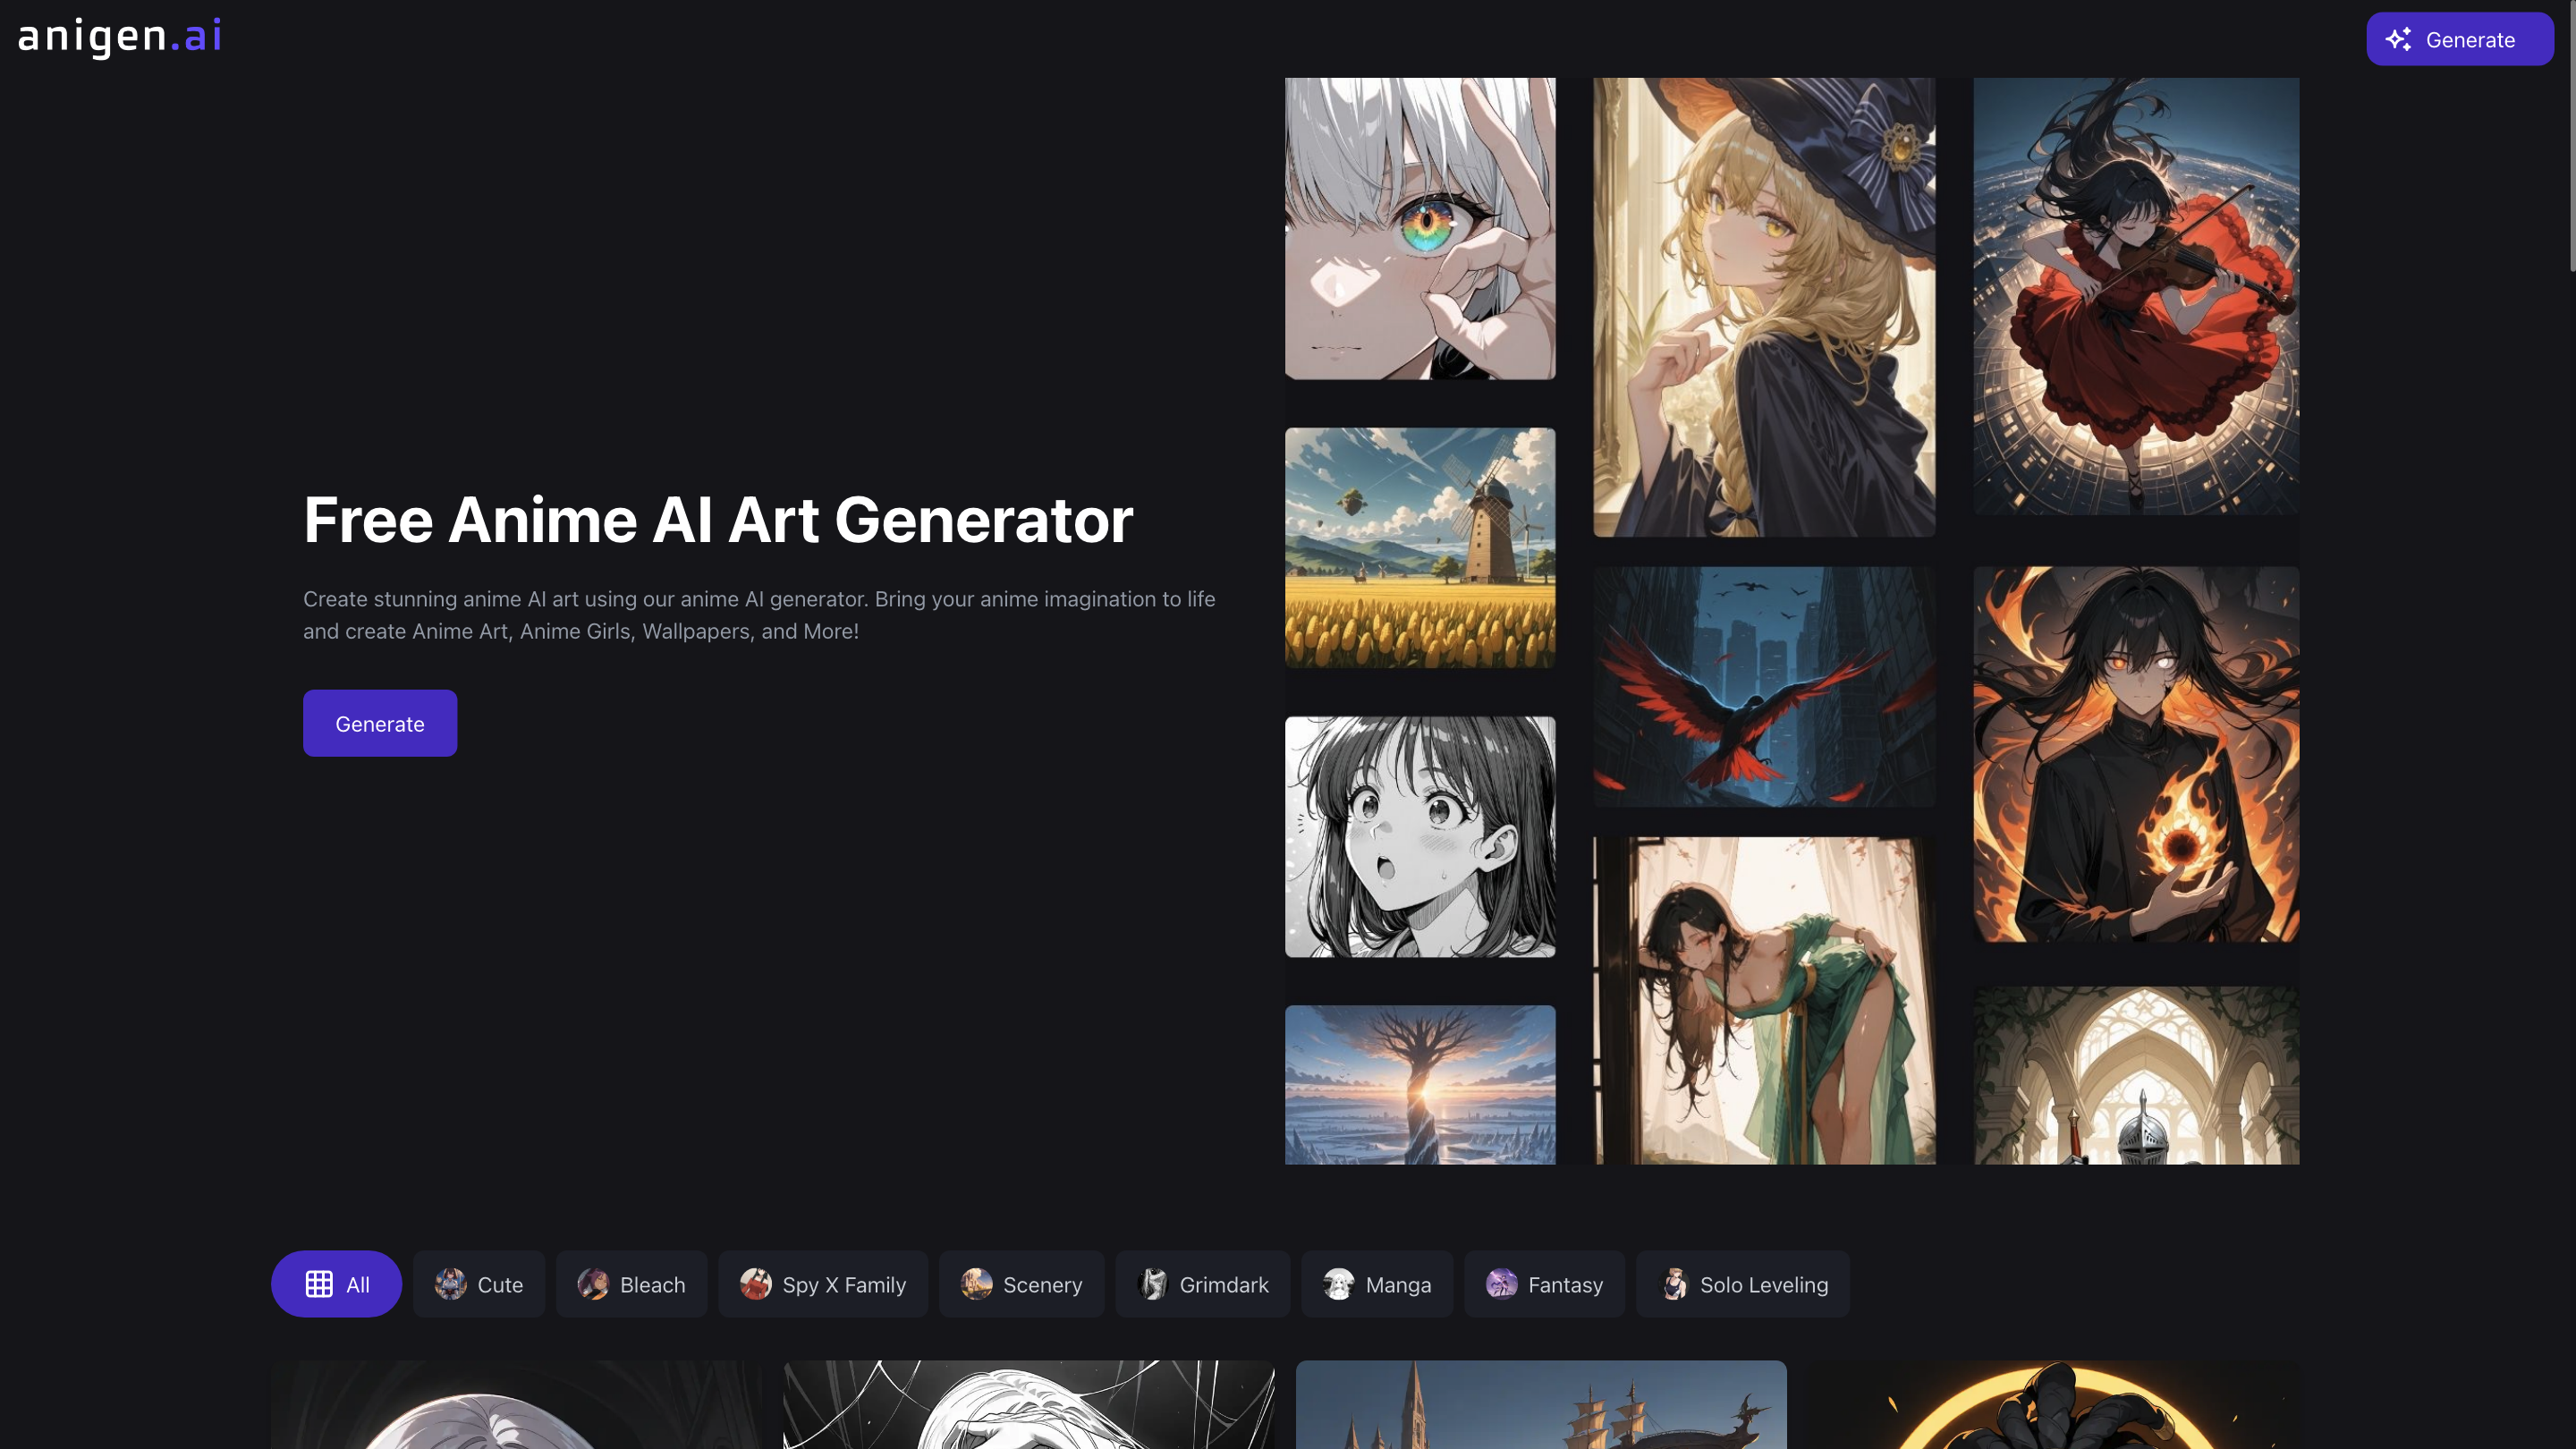
Task: Click the Bleach category avatar icon
Action: tap(593, 1284)
